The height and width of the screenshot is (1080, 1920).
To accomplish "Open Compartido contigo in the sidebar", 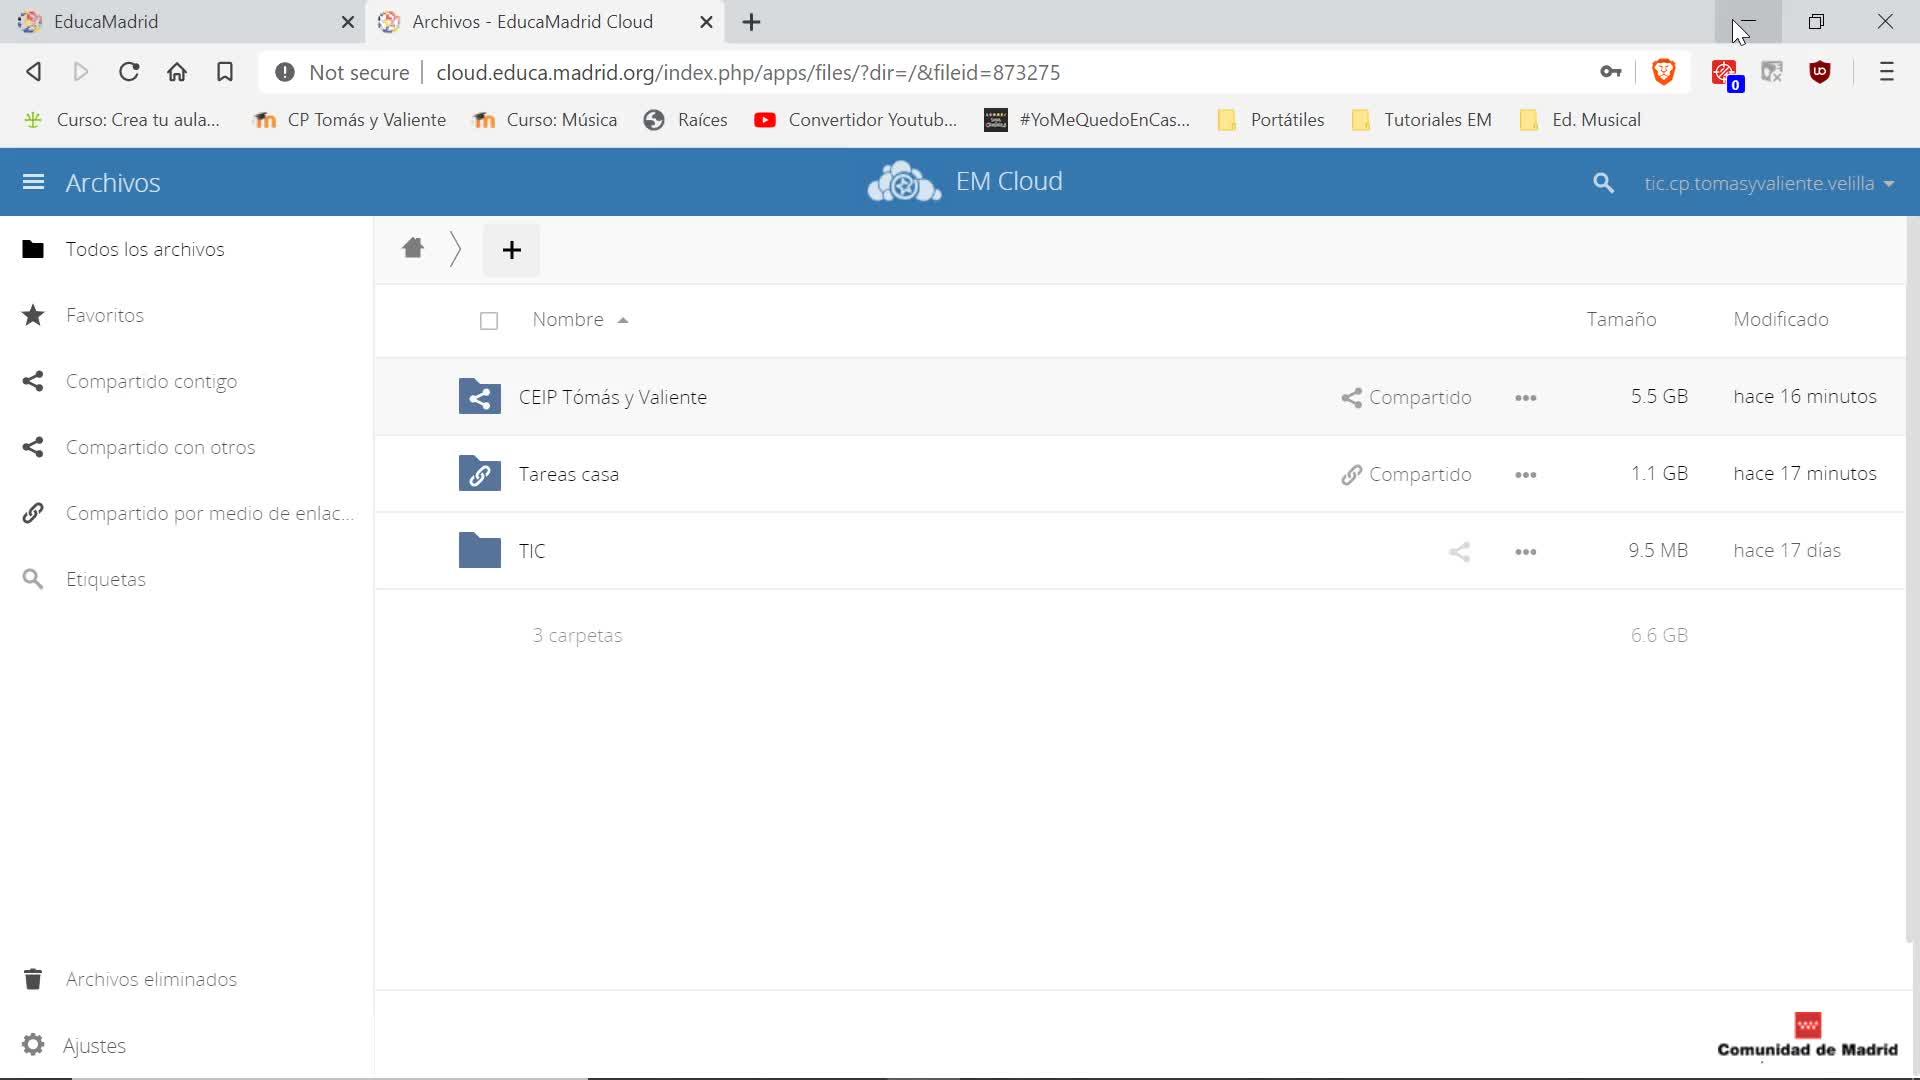I will click(x=151, y=381).
